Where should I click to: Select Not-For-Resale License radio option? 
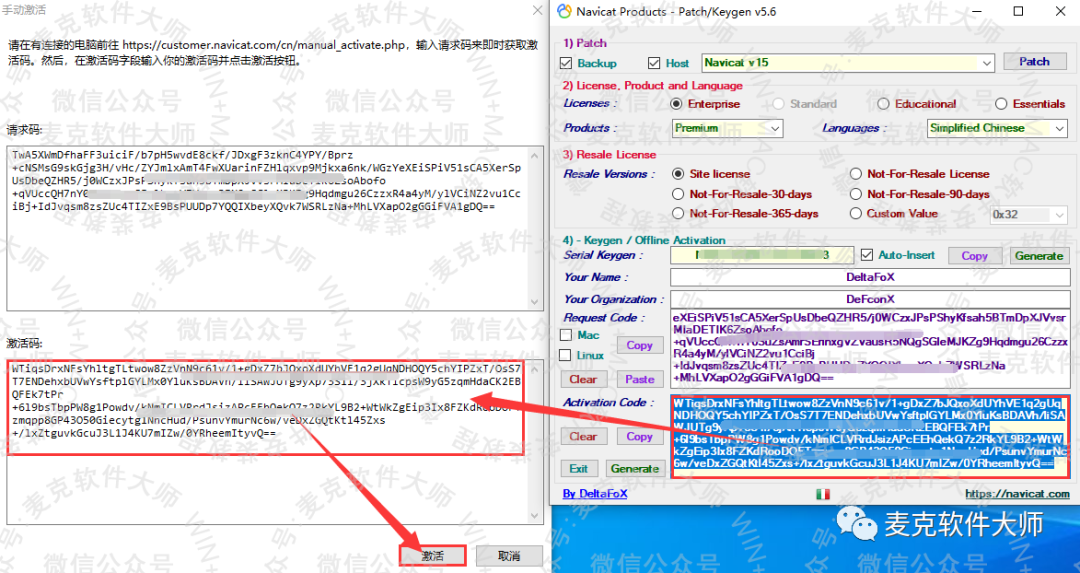[855, 174]
